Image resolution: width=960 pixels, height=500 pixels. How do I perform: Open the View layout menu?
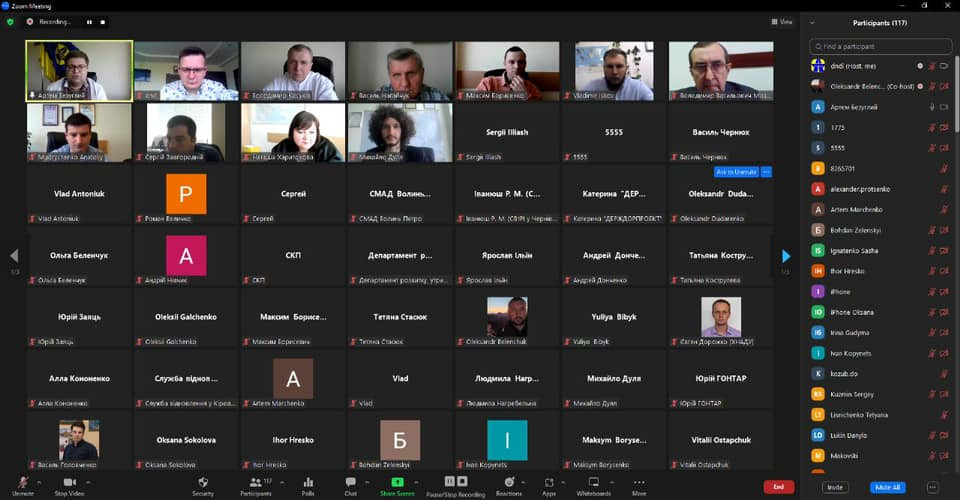point(782,21)
